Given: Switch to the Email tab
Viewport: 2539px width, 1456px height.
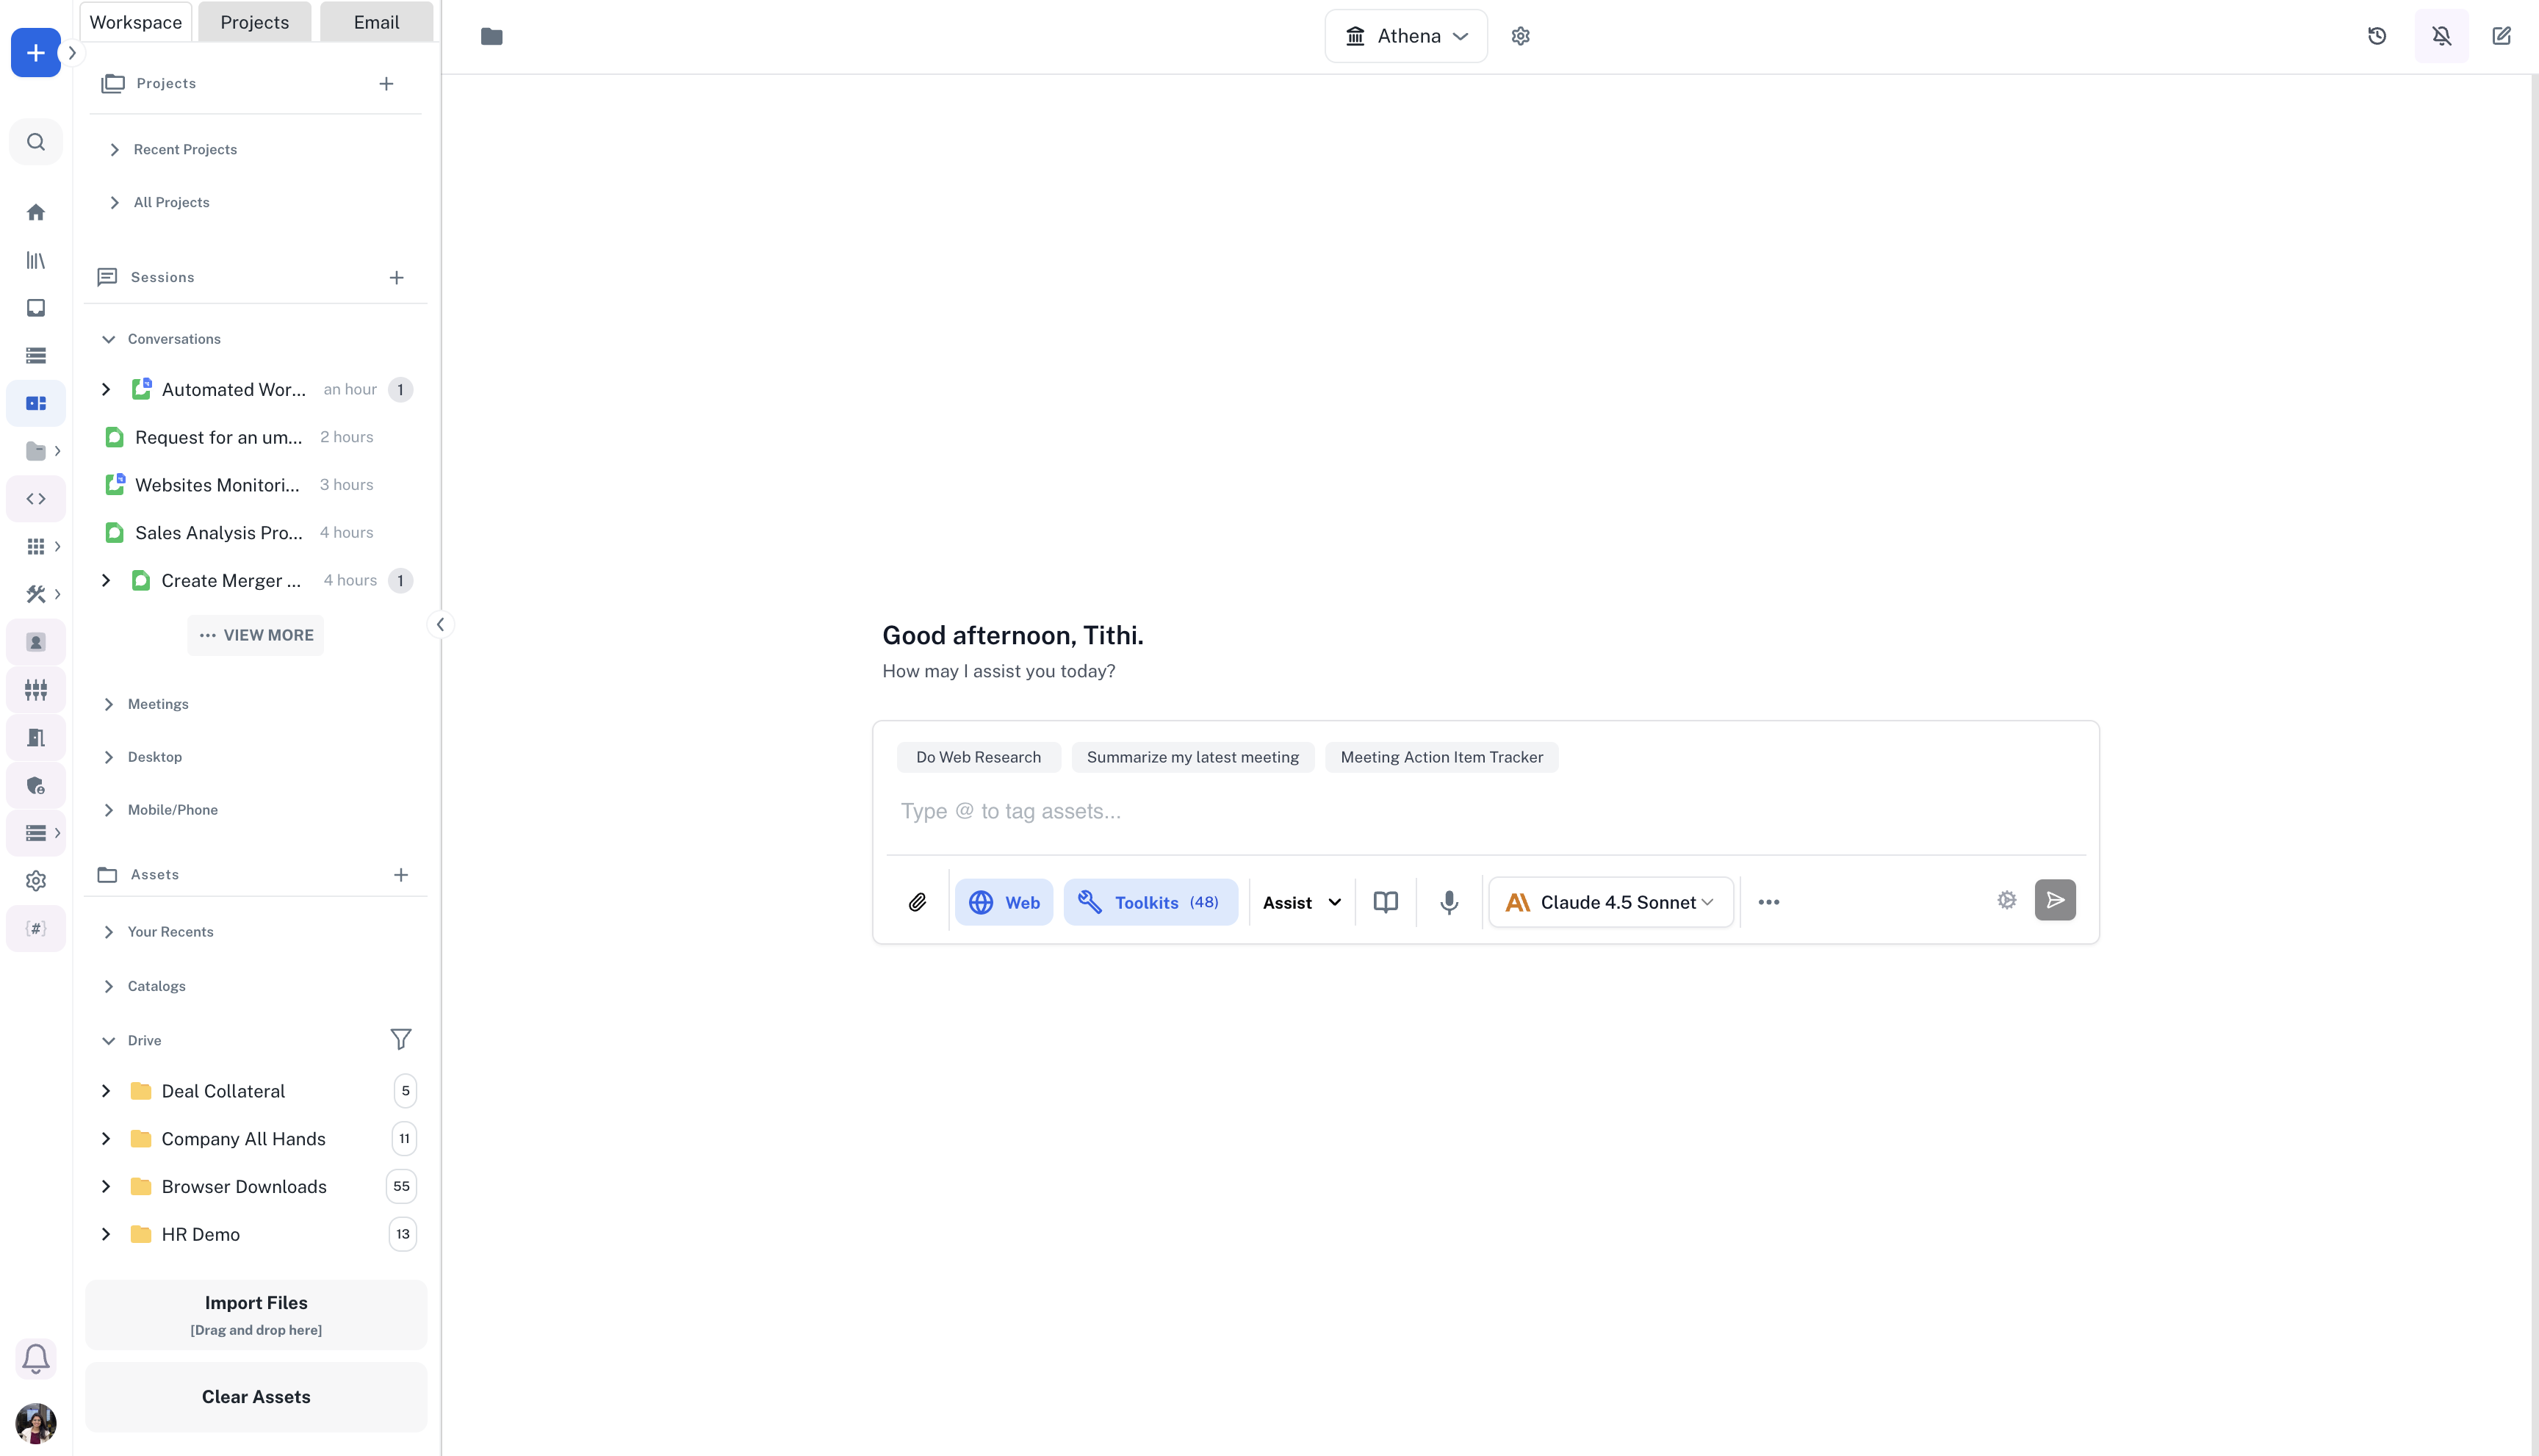Looking at the screenshot, I should (376, 22).
